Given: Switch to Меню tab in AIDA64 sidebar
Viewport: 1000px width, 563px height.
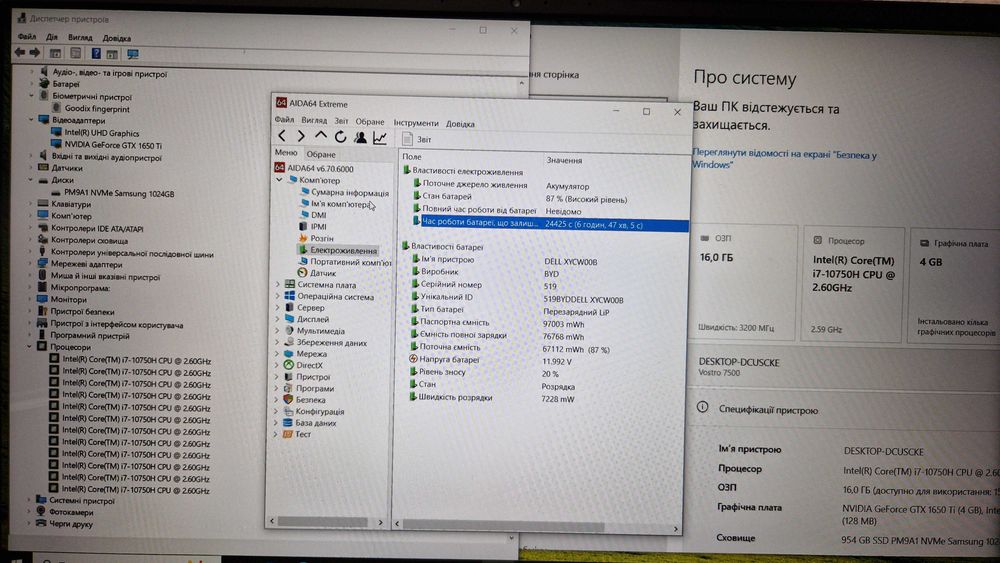Looking at the screenshot, I should [x=286, y=153].
